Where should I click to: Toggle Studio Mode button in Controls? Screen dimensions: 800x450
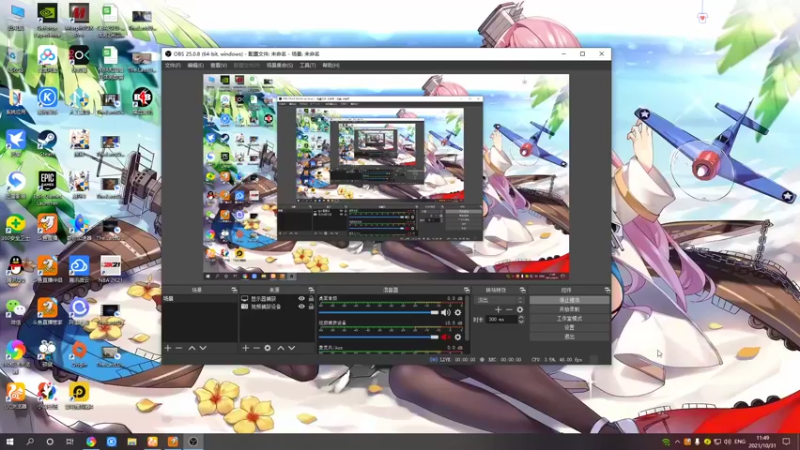(569, 318)
